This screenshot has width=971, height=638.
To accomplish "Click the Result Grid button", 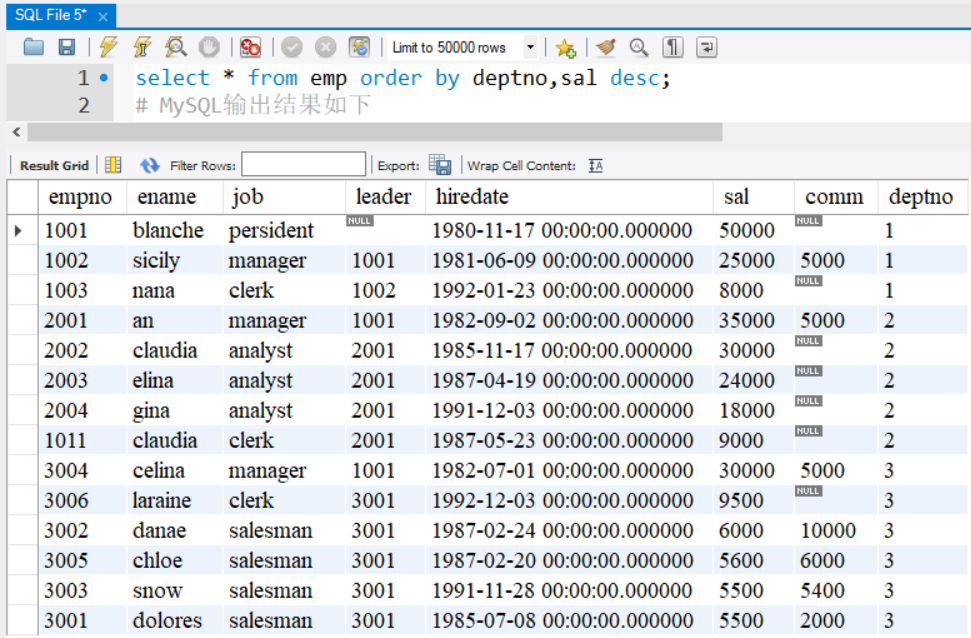I will pos(54,165).
